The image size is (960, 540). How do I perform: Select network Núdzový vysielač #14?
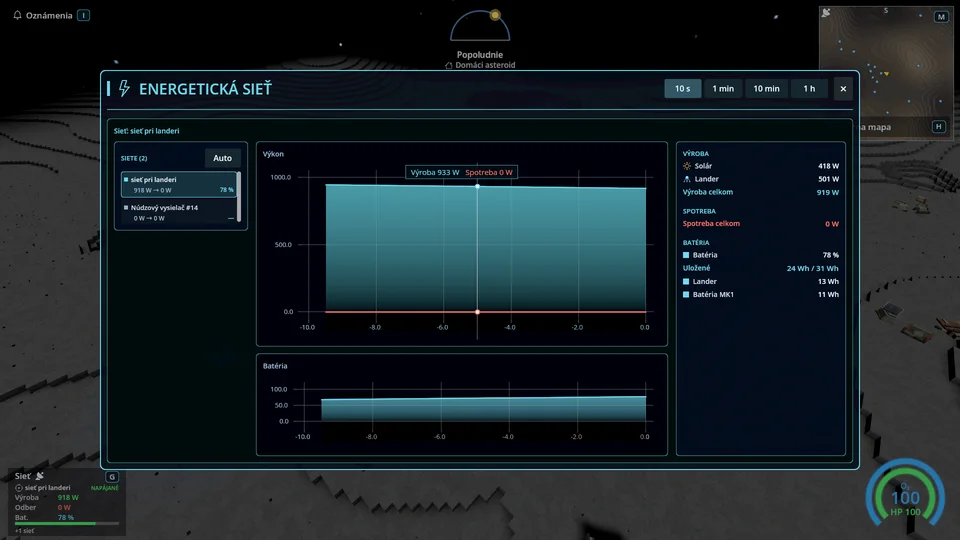(178, 212)
